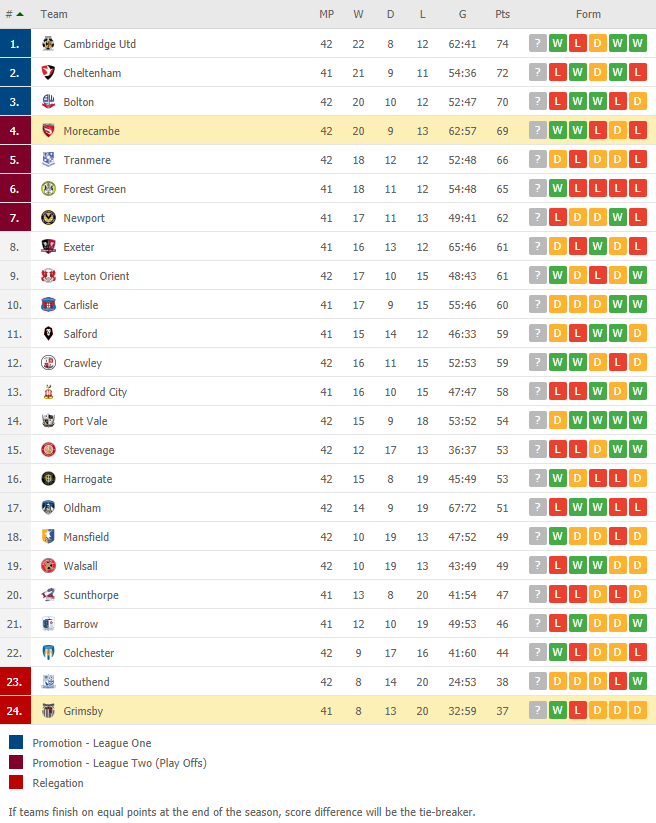Click the Cambridge Utd club crest icon
Viewport: 656px width, 823px height.
click(48, 44)
